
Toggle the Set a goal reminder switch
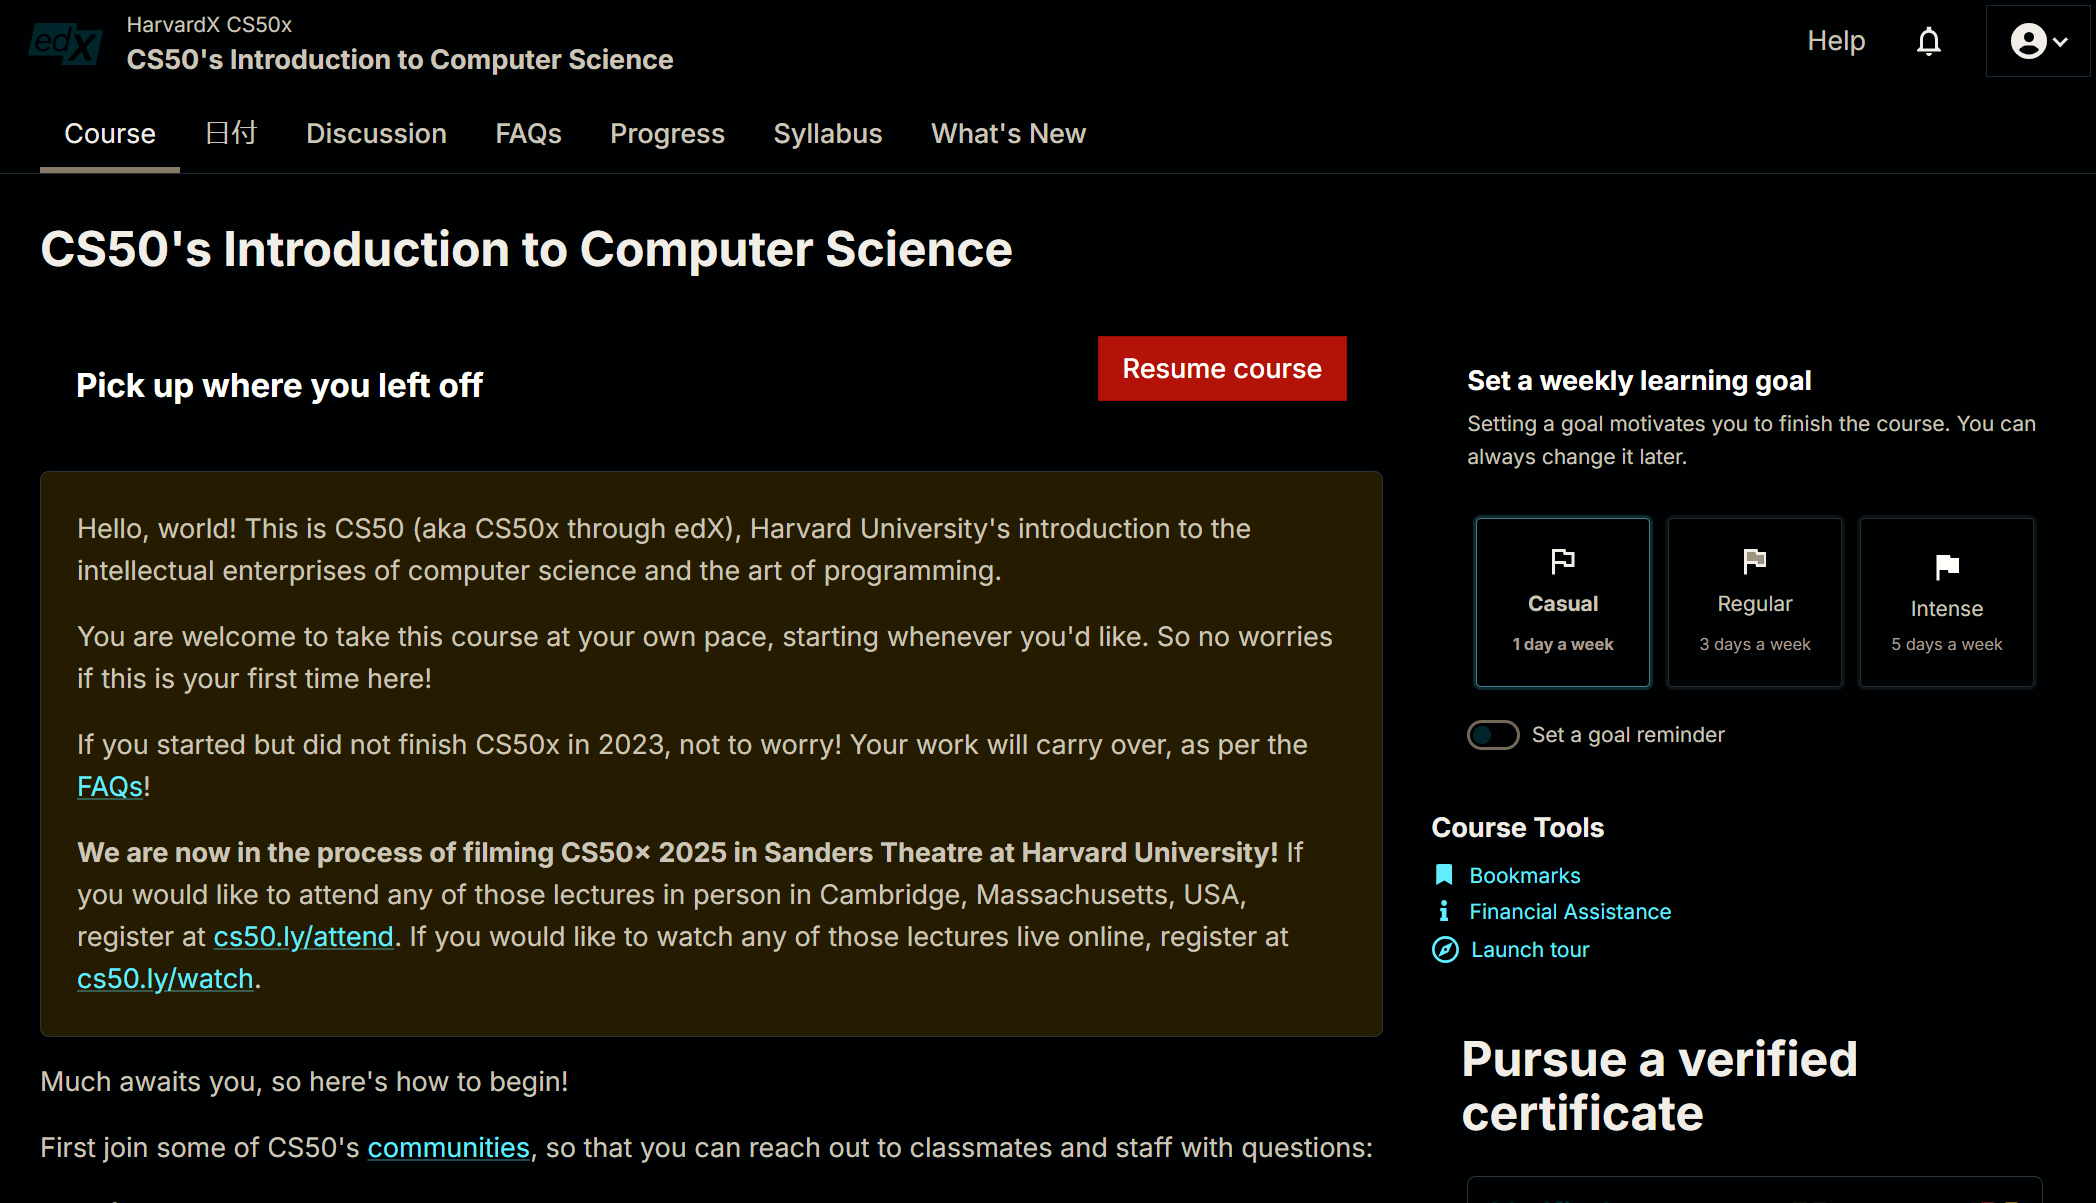(x=1492, y=735)
